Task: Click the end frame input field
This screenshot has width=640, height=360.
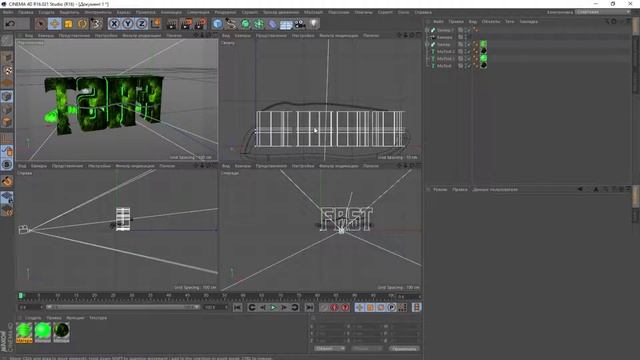Action: click(216, 307)
